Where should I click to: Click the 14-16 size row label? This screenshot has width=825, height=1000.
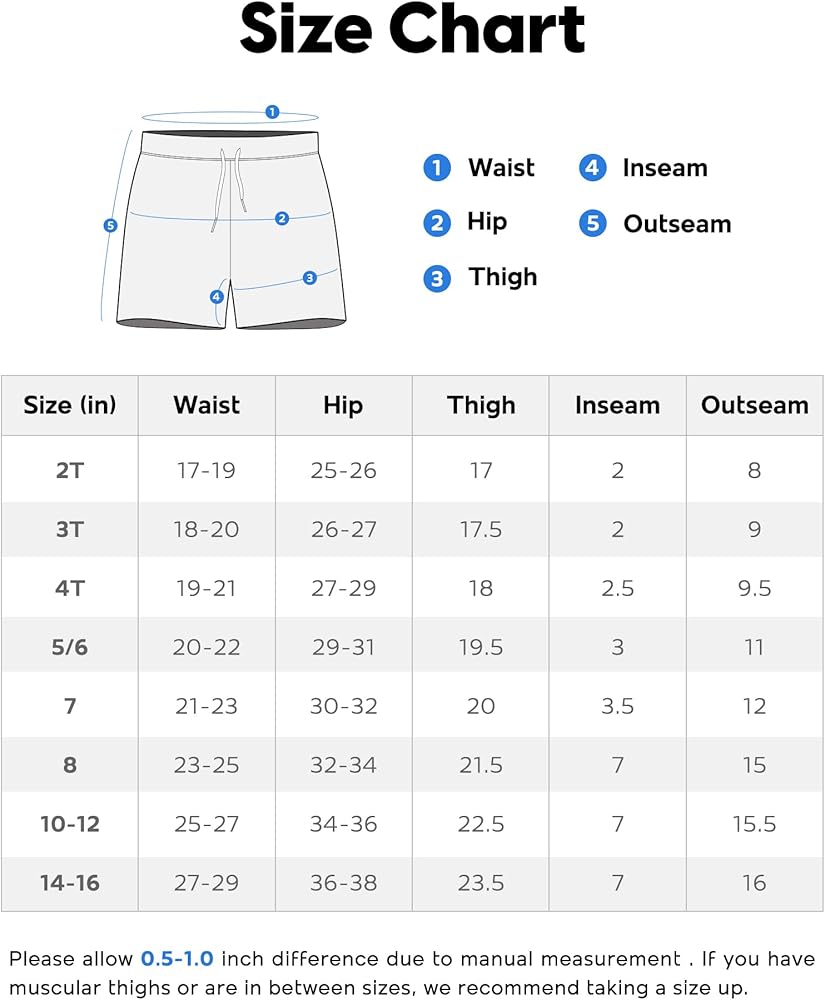pyautogui.click(x=69, y=883)
